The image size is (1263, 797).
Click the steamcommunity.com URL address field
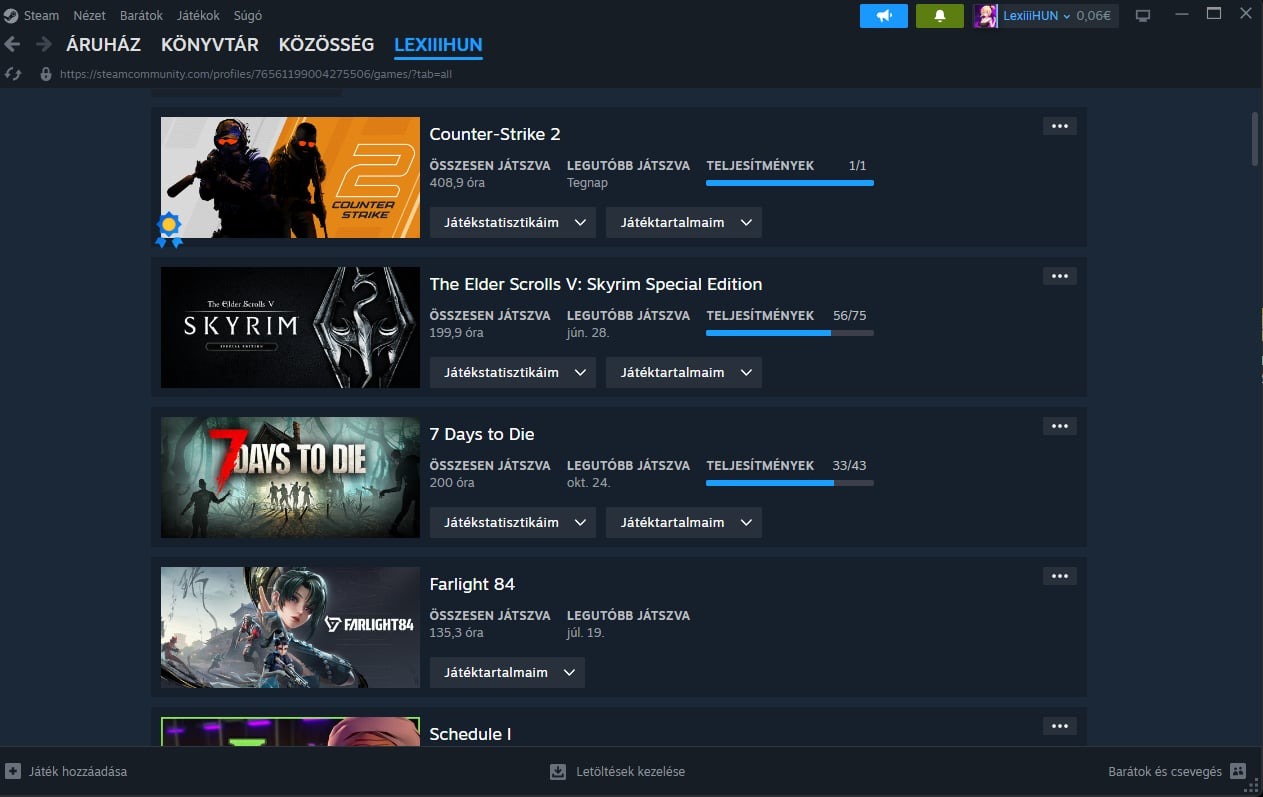coord(256,74)
